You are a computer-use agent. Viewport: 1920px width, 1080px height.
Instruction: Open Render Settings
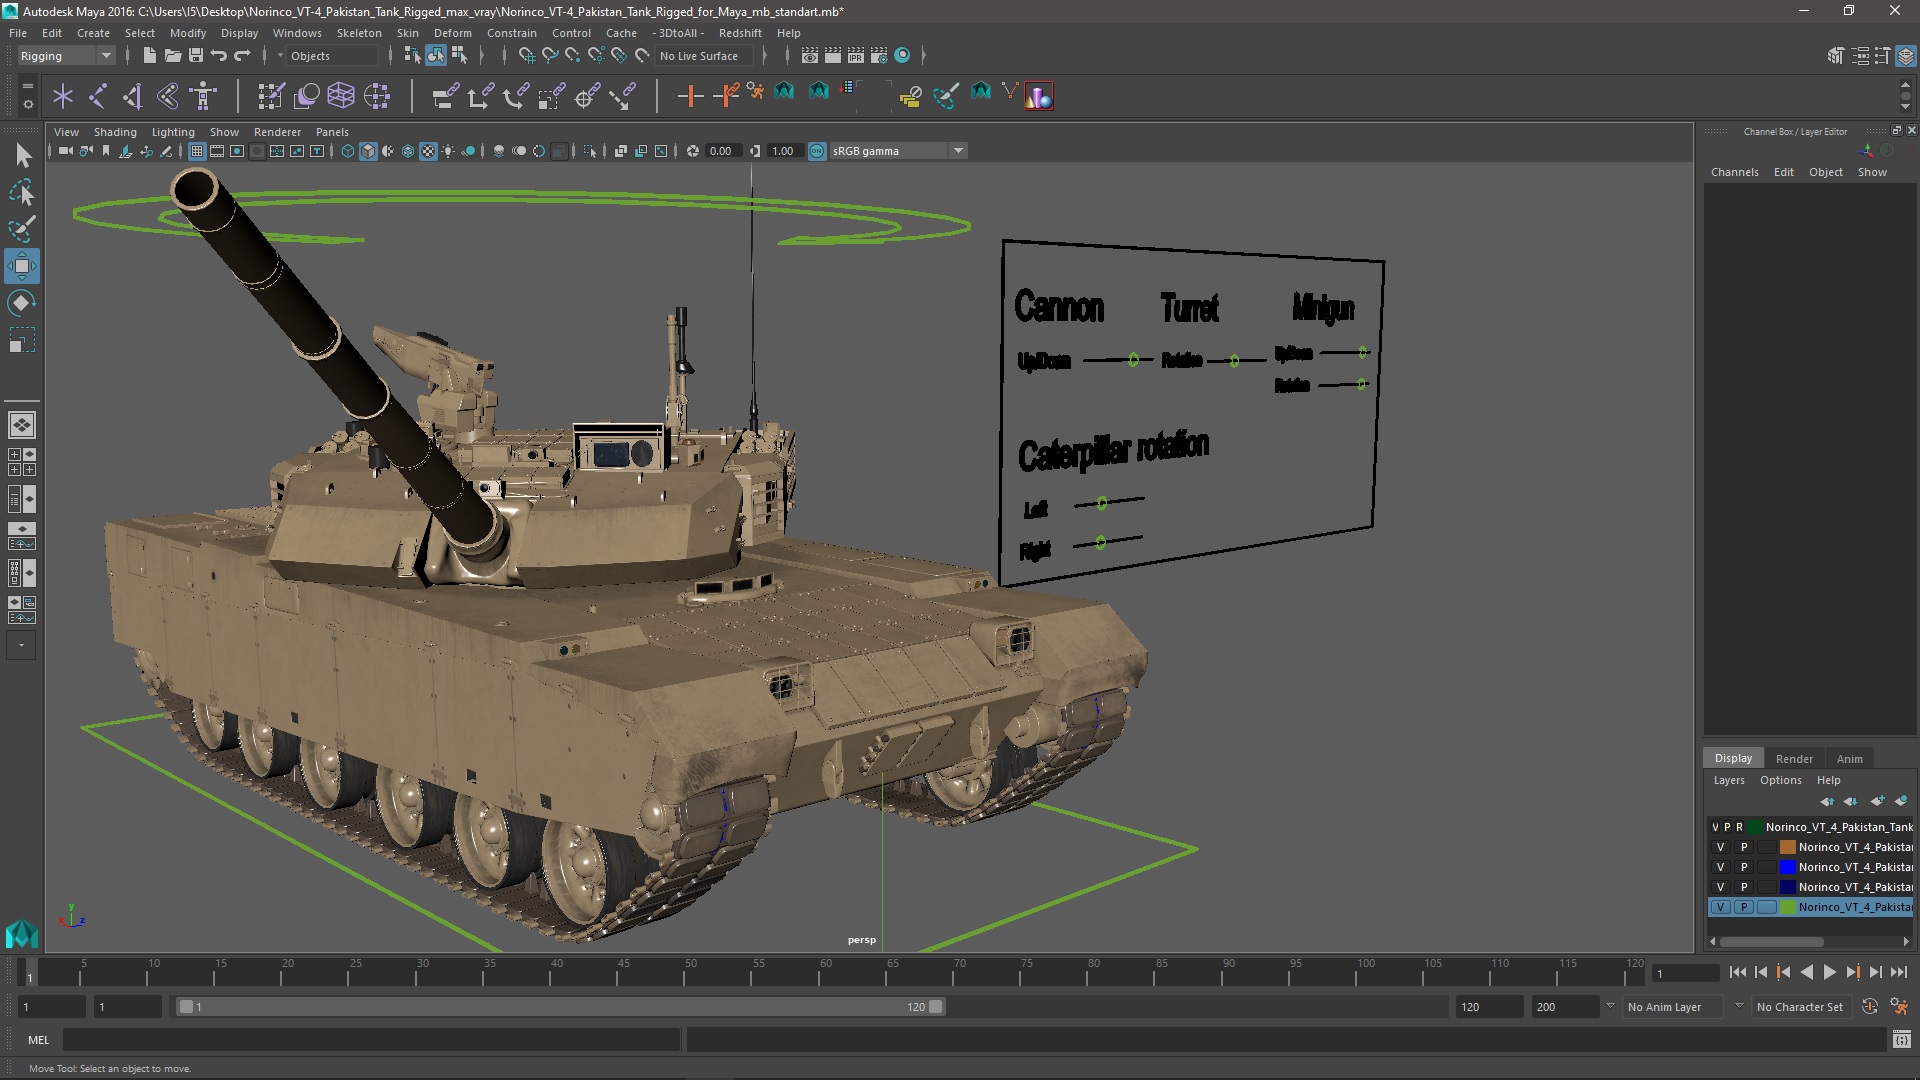(x=879, y=56)
